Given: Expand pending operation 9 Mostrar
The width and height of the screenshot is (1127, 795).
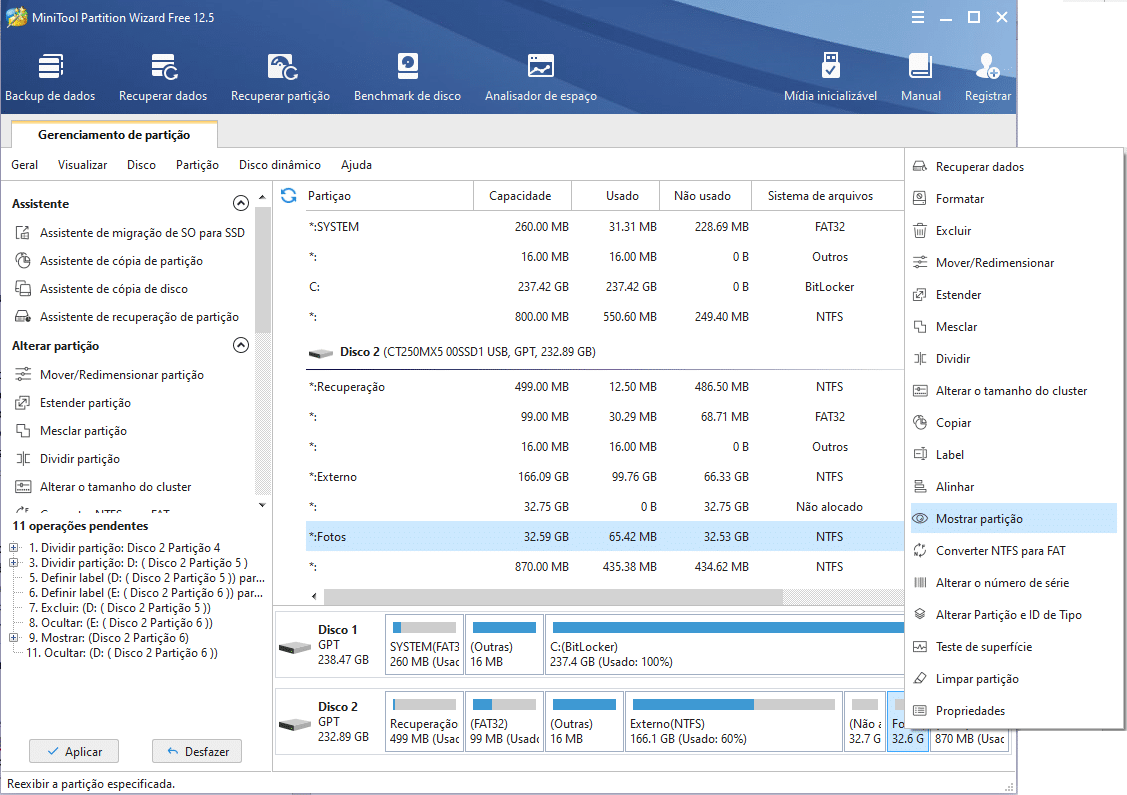Looking at the screenshot, I should [x=14, y=638].
